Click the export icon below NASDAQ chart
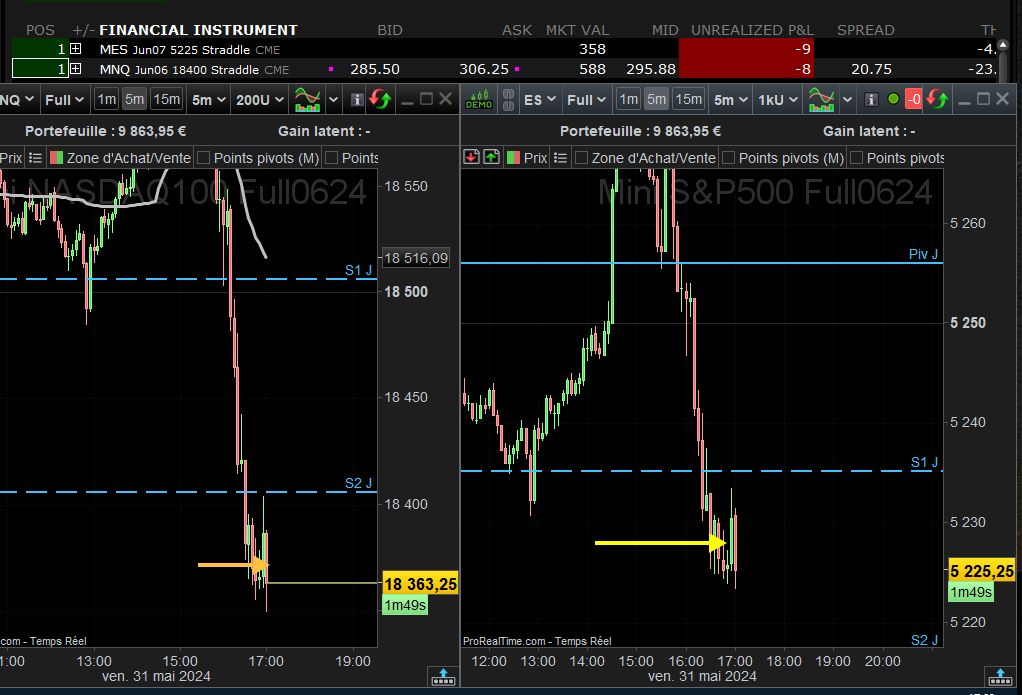The width and height of the screenshot is (1022, 695). click(443, 677)
